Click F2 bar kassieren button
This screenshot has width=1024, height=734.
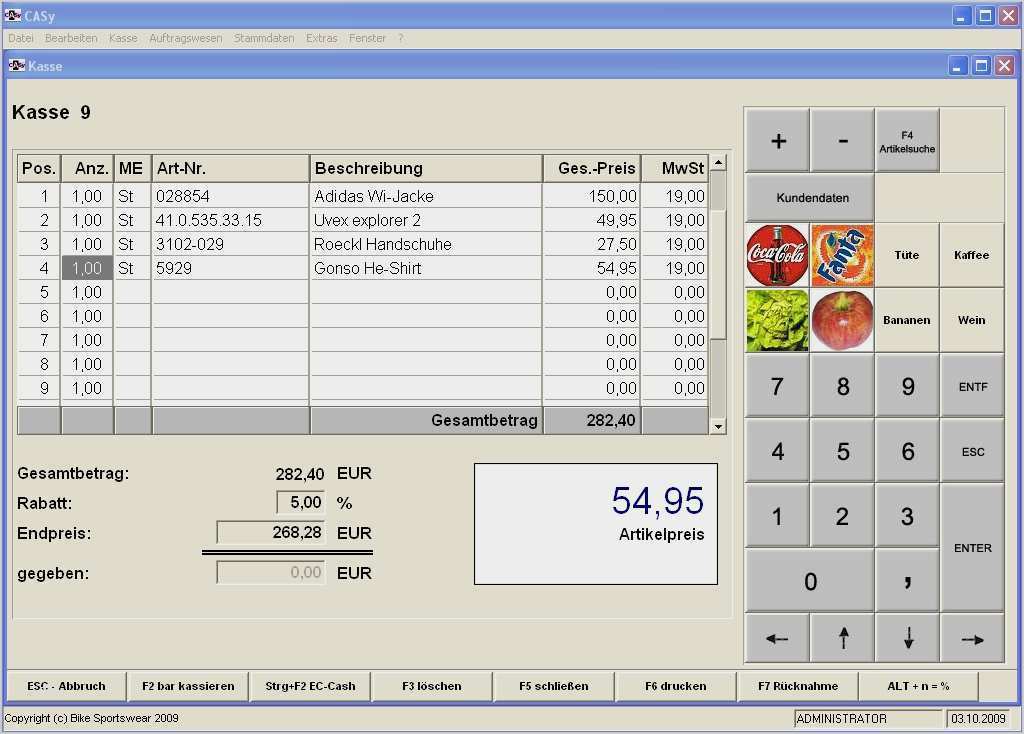(188, 686)
